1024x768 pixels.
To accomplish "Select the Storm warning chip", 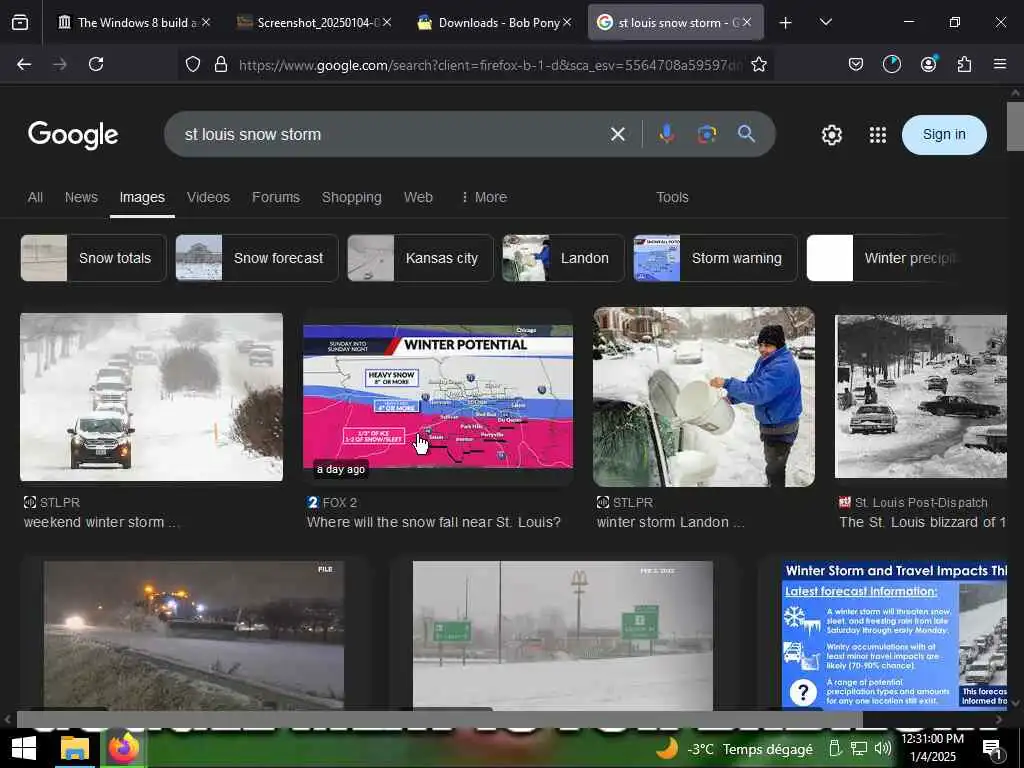I will [x=715, y=258].
